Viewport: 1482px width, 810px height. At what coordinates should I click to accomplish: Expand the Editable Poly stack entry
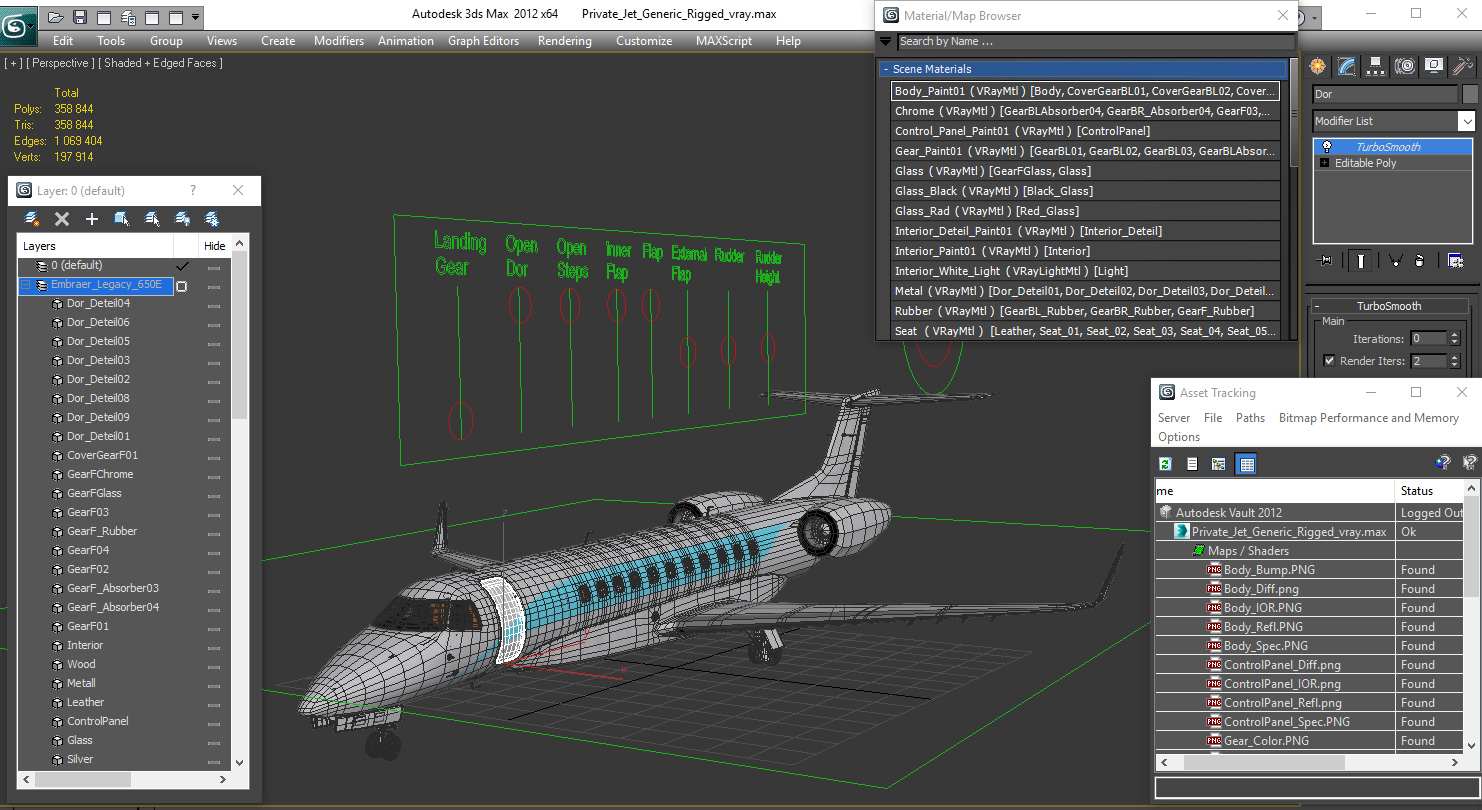click(x=1325, y=163)
